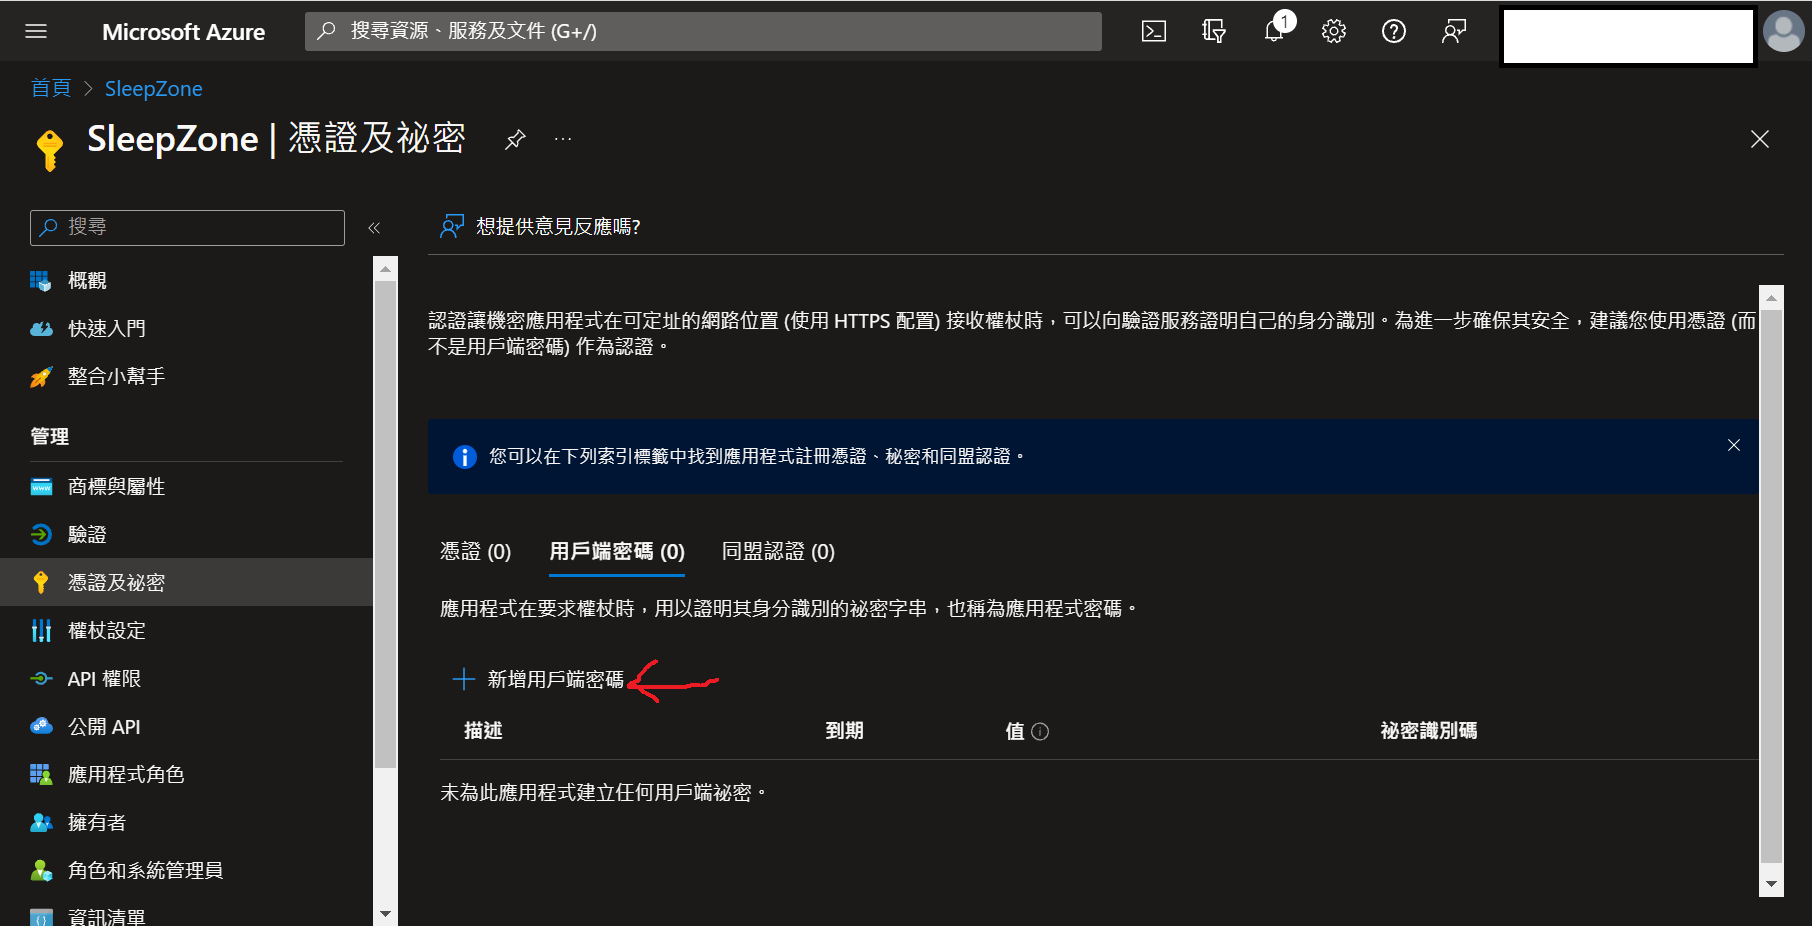Pin the SleepZone blade
This screenshot has height=930, width=1812.
515,139
